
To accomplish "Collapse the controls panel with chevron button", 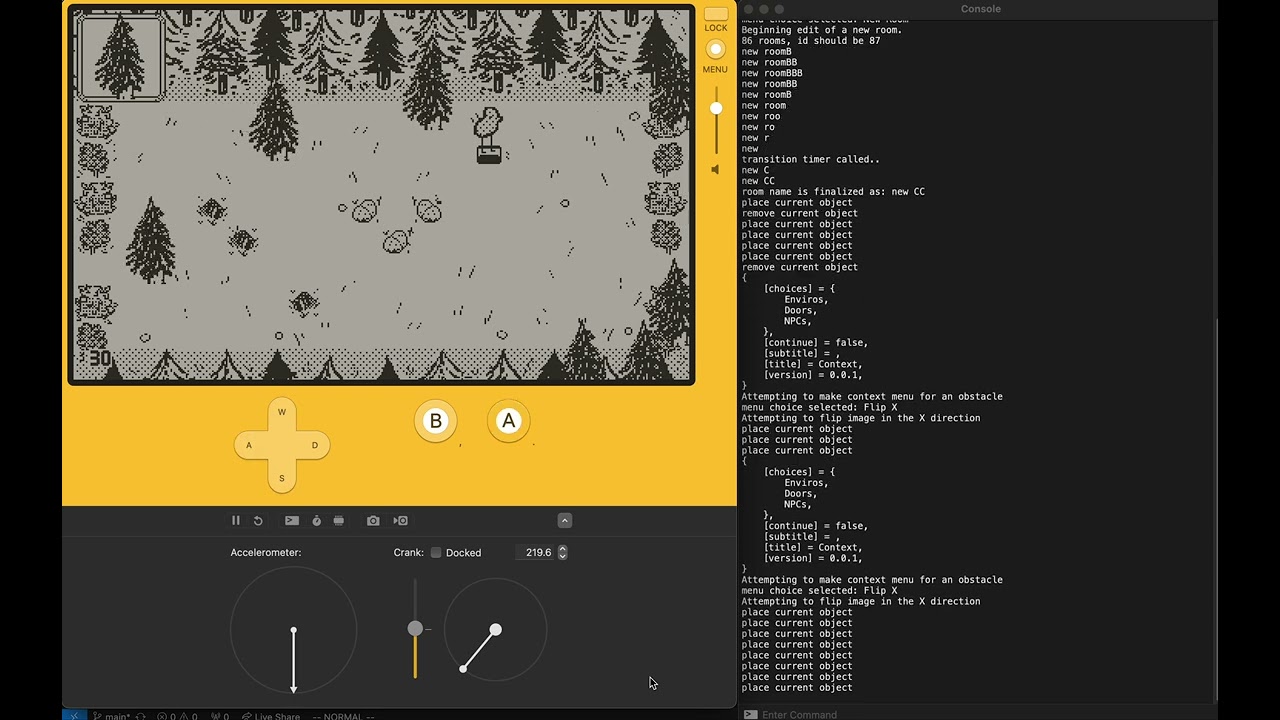I will pyautogui.click(x=565, y=521).
